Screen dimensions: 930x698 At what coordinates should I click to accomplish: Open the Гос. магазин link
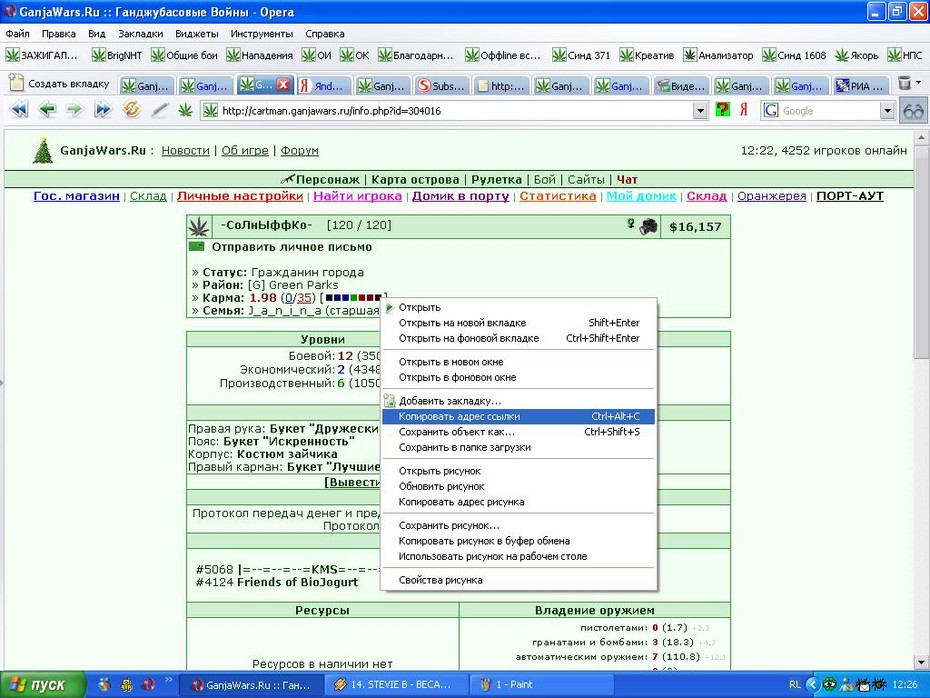coord(77,196)
